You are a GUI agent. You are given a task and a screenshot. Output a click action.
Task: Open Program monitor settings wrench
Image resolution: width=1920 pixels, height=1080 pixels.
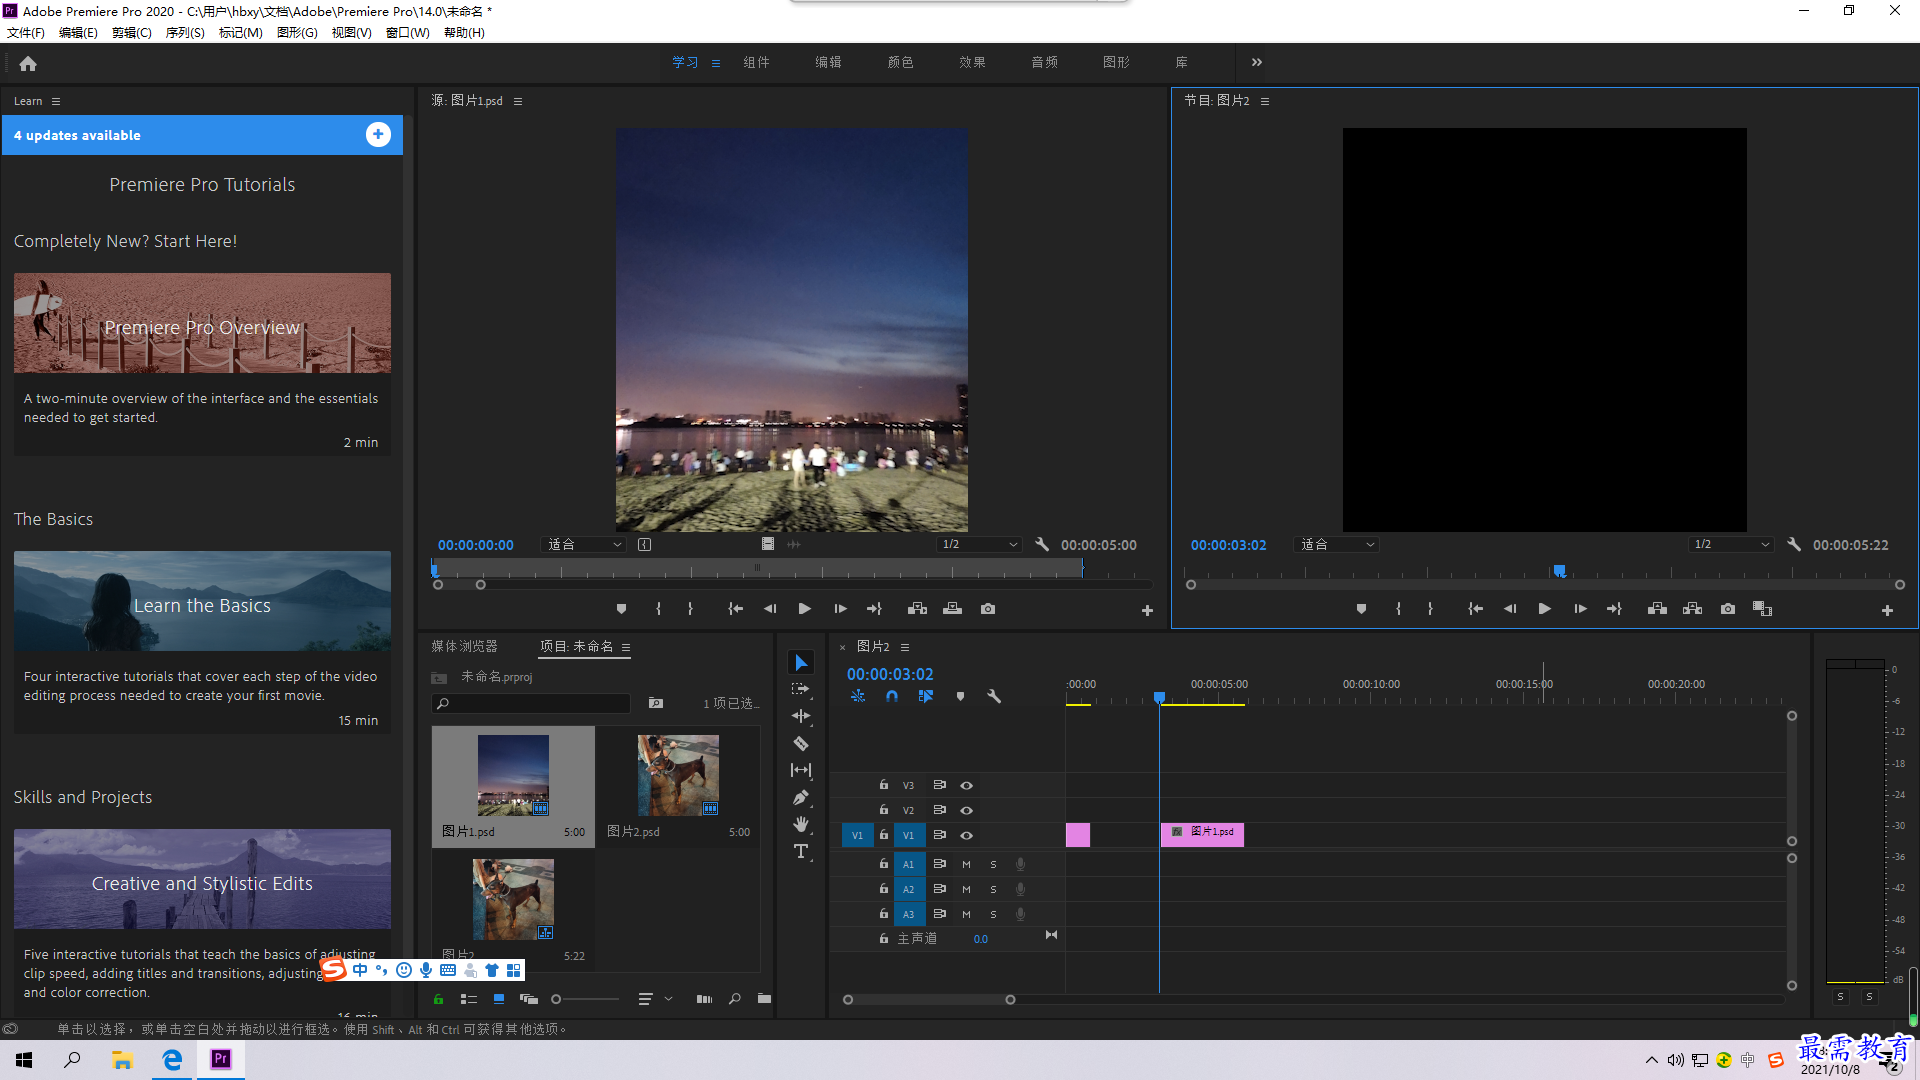click(x=1794, y=545)
